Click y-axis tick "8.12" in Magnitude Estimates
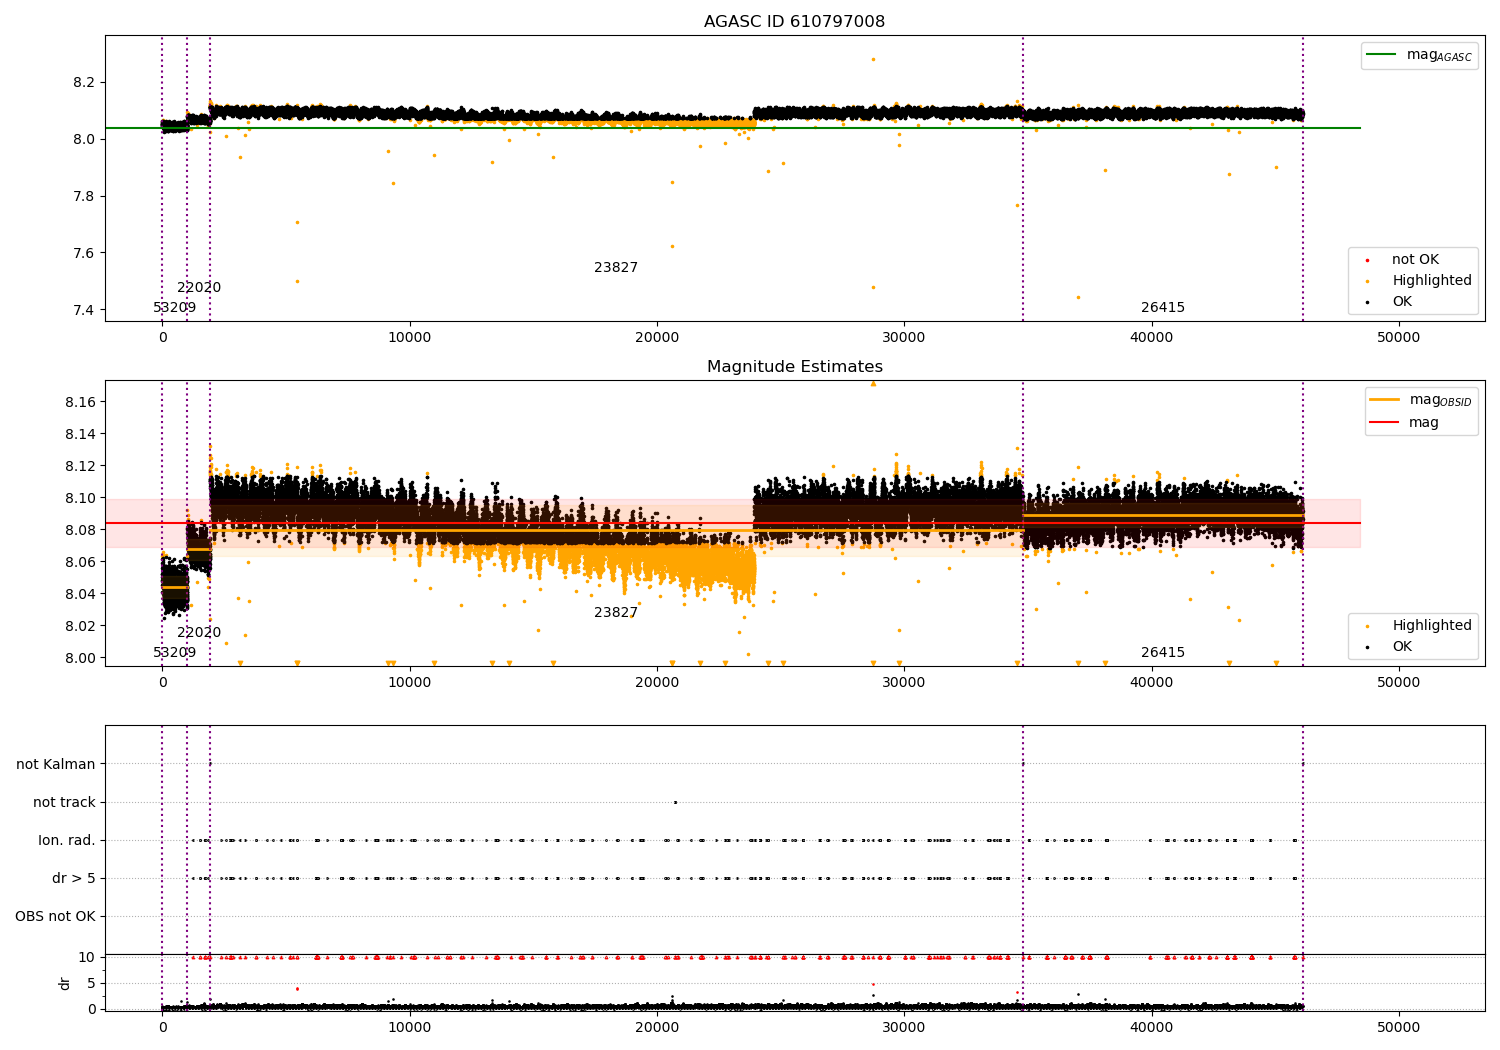The image size is (1500, 1050). 80,466
